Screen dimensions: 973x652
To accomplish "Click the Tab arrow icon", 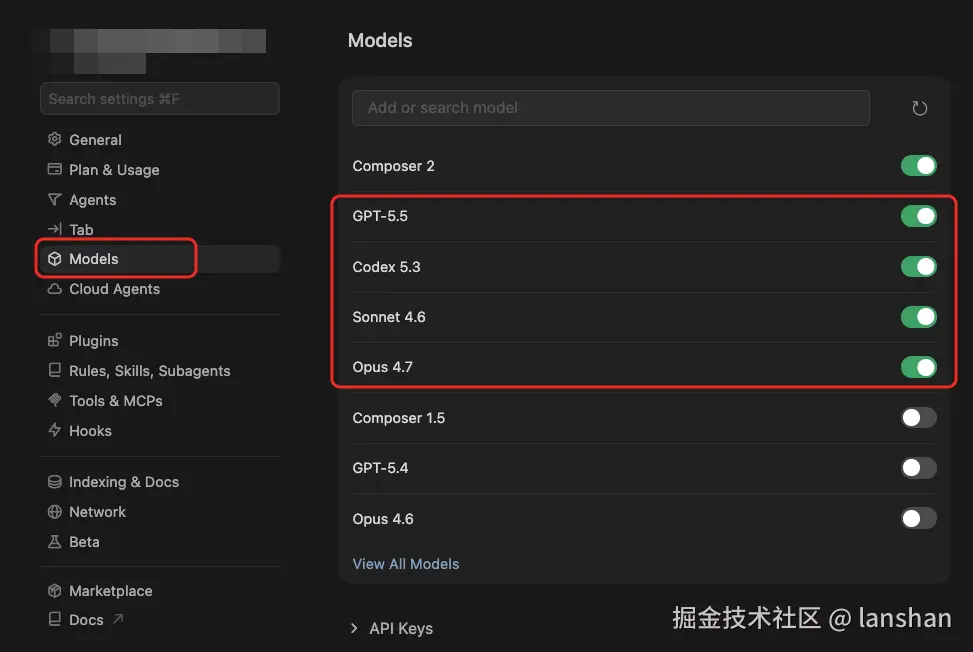I will [x=55, y=229].
